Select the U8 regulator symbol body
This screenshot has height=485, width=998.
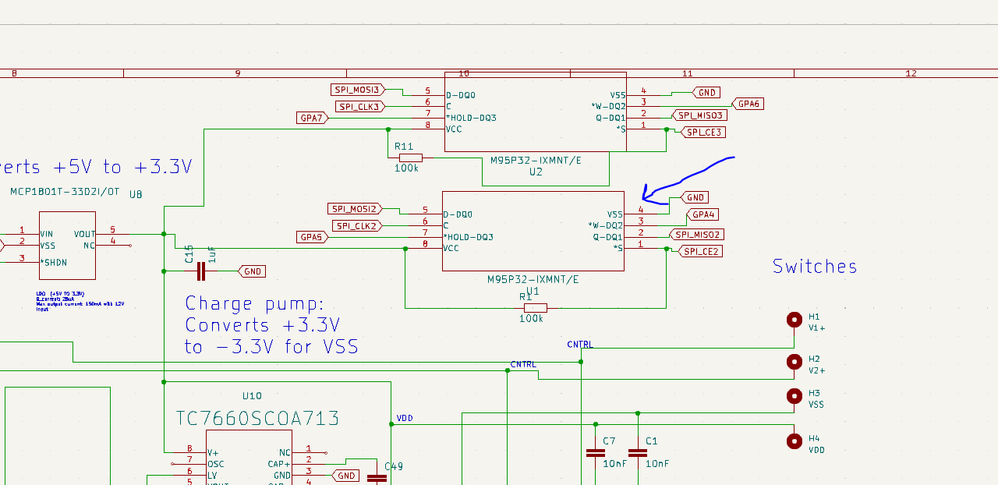coord(67,245)
